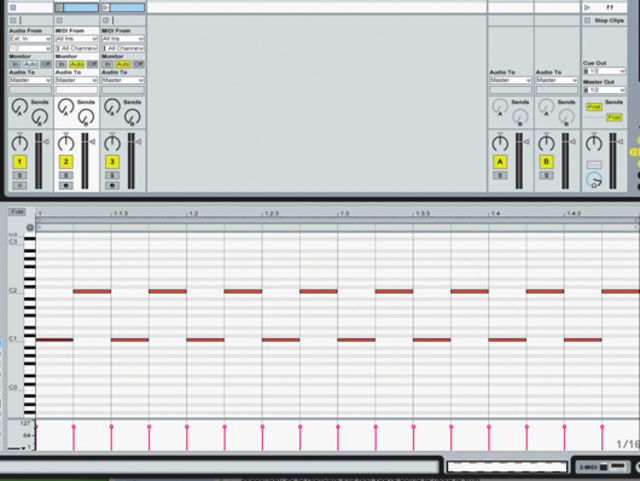Click the 1.4 marker in the ruler
This screenshot has width=640, height=481.
[495, 214]
